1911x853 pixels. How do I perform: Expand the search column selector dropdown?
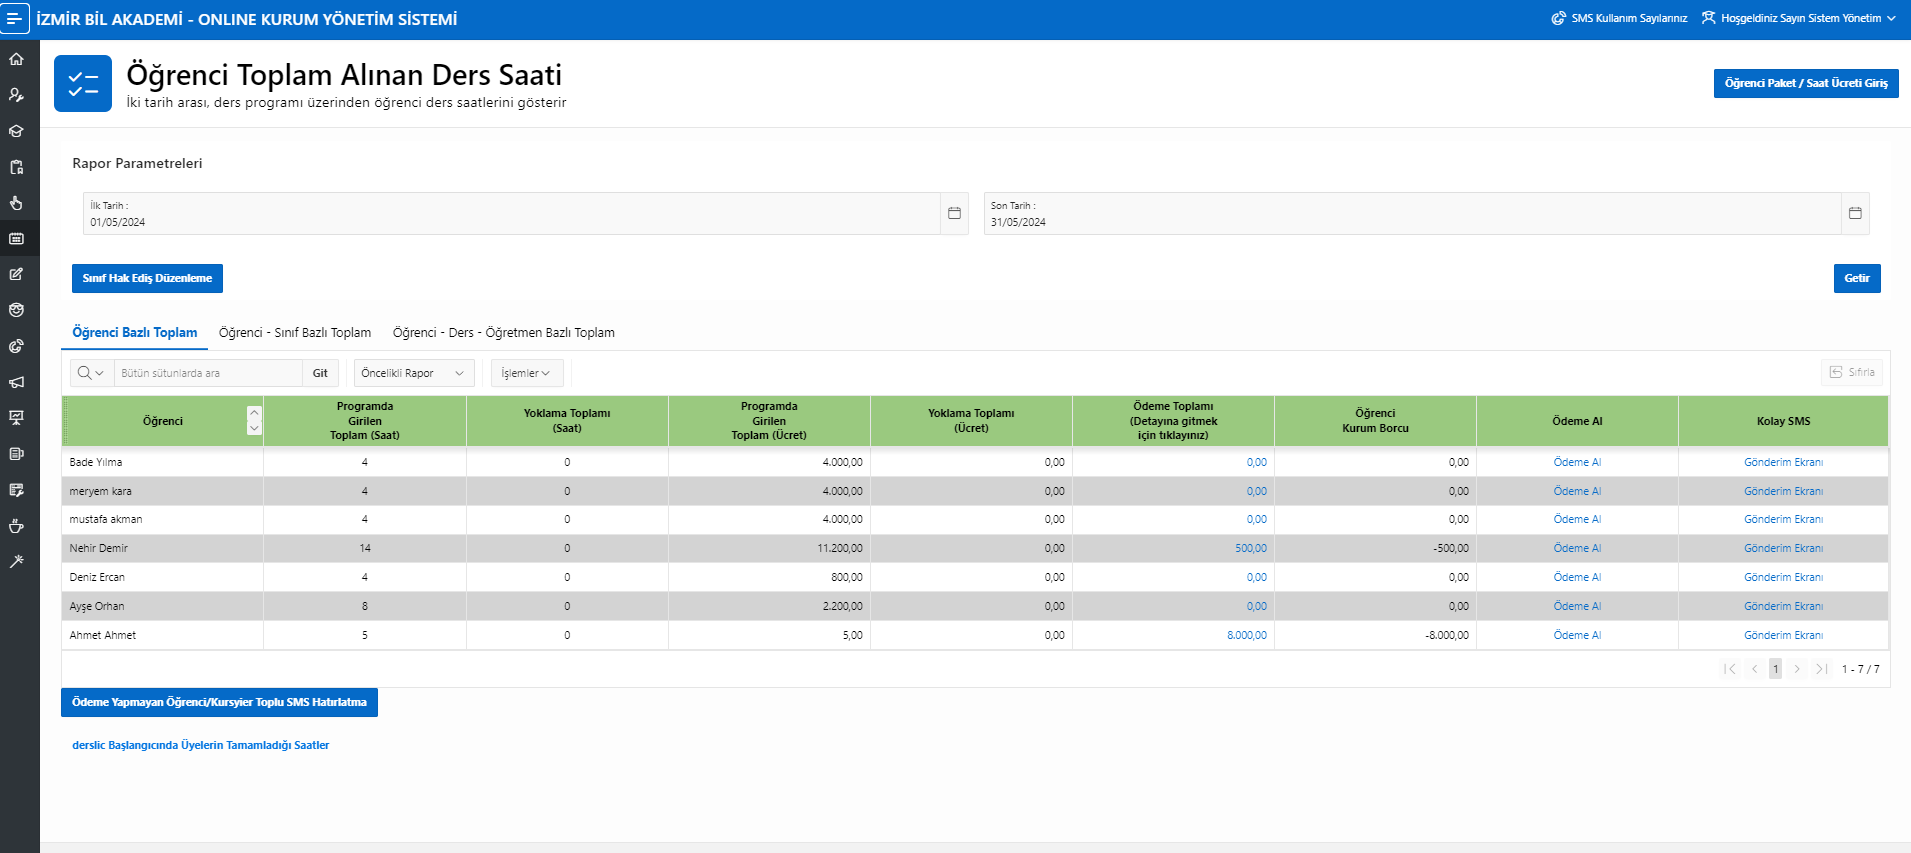[91, 373]
